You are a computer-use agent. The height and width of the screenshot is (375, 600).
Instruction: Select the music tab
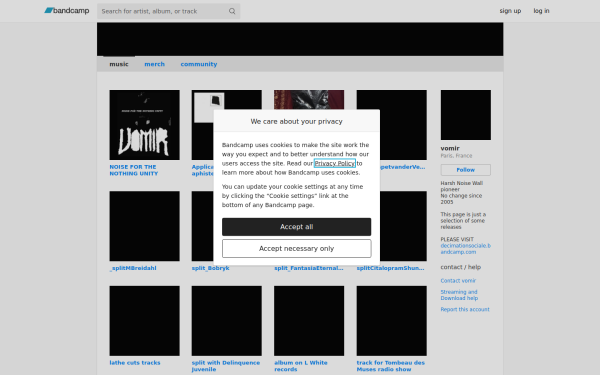click(x=119, y=64)
